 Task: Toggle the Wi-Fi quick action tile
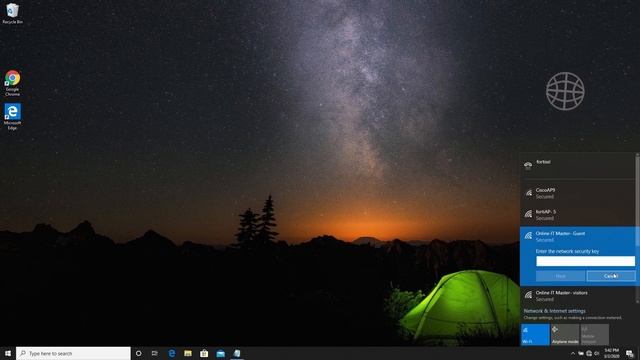pyautogui.click(x=535, y=335)
